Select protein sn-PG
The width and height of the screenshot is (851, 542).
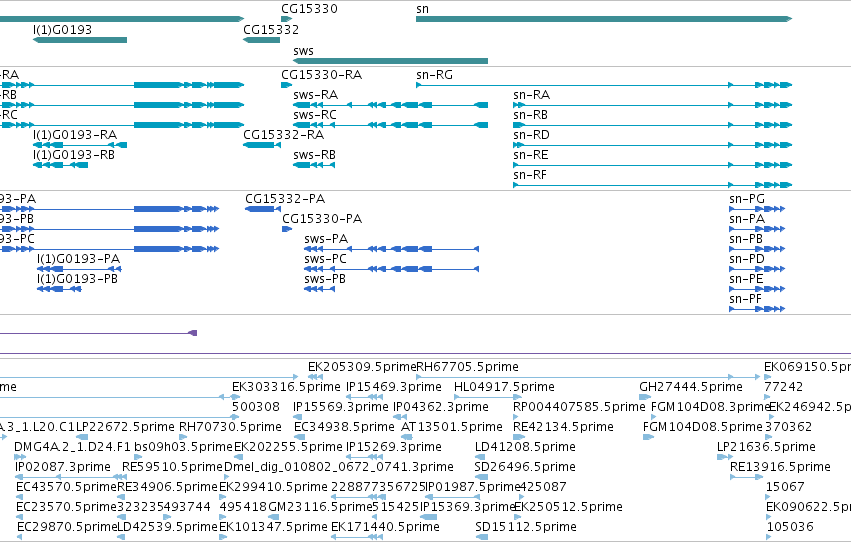click(757, 209)
